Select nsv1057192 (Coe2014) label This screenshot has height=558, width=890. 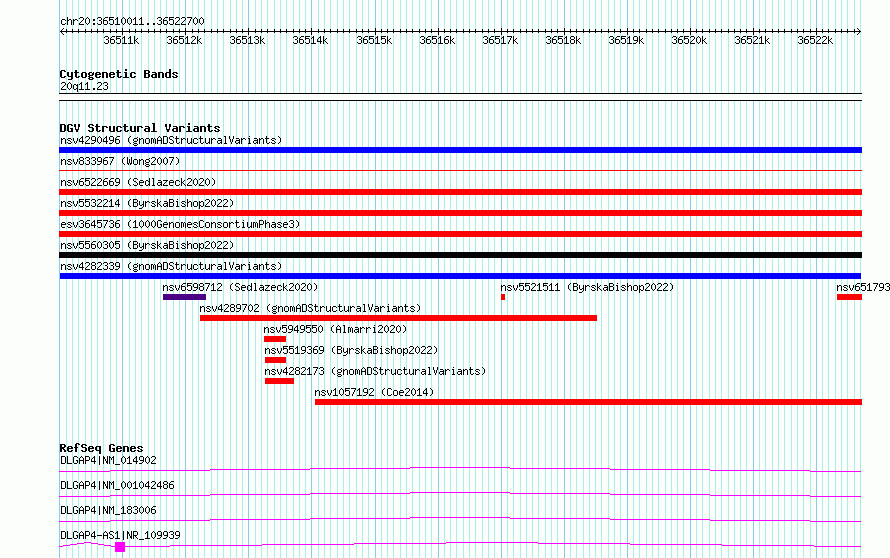(x=374, y=392)
